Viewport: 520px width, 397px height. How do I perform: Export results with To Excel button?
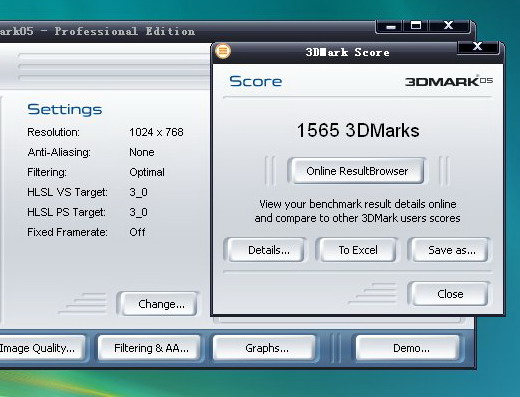pyautogui.click(x=358, y=250)
